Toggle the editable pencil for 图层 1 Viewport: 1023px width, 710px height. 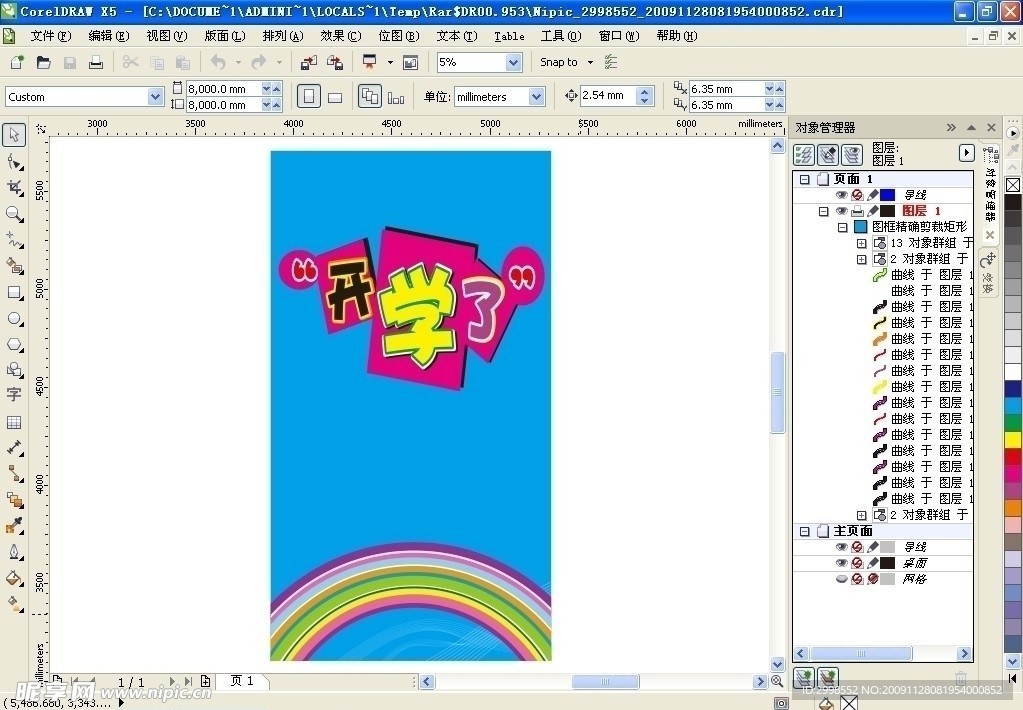click(x=872, y=211)
